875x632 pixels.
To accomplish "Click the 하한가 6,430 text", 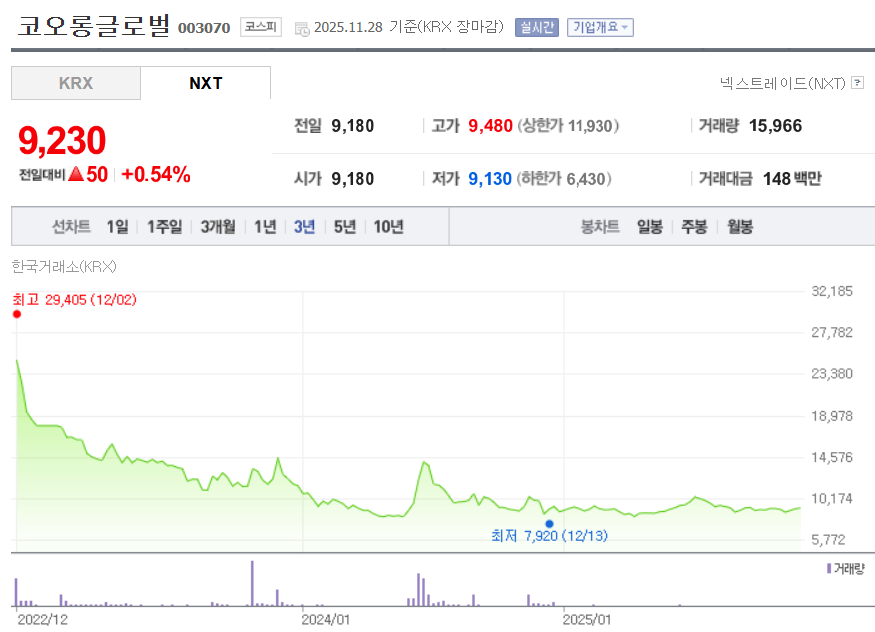I will [564, 179].
